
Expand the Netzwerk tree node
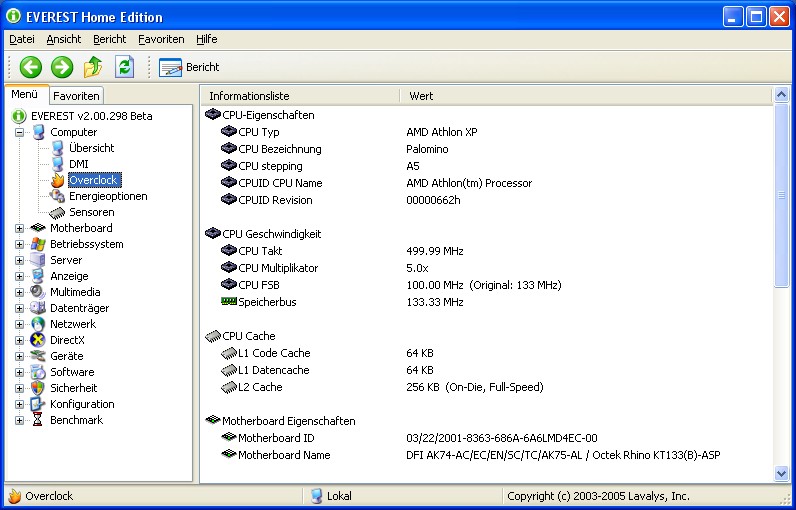click(x=19, y=324)
